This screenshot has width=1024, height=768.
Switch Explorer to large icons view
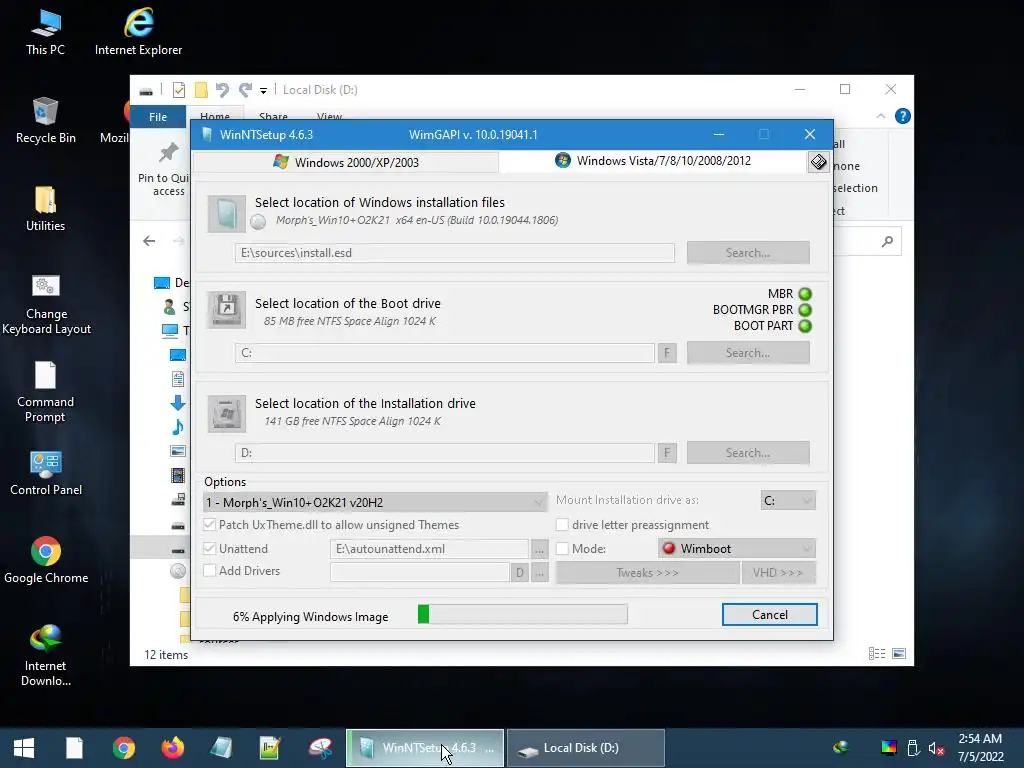899,654
